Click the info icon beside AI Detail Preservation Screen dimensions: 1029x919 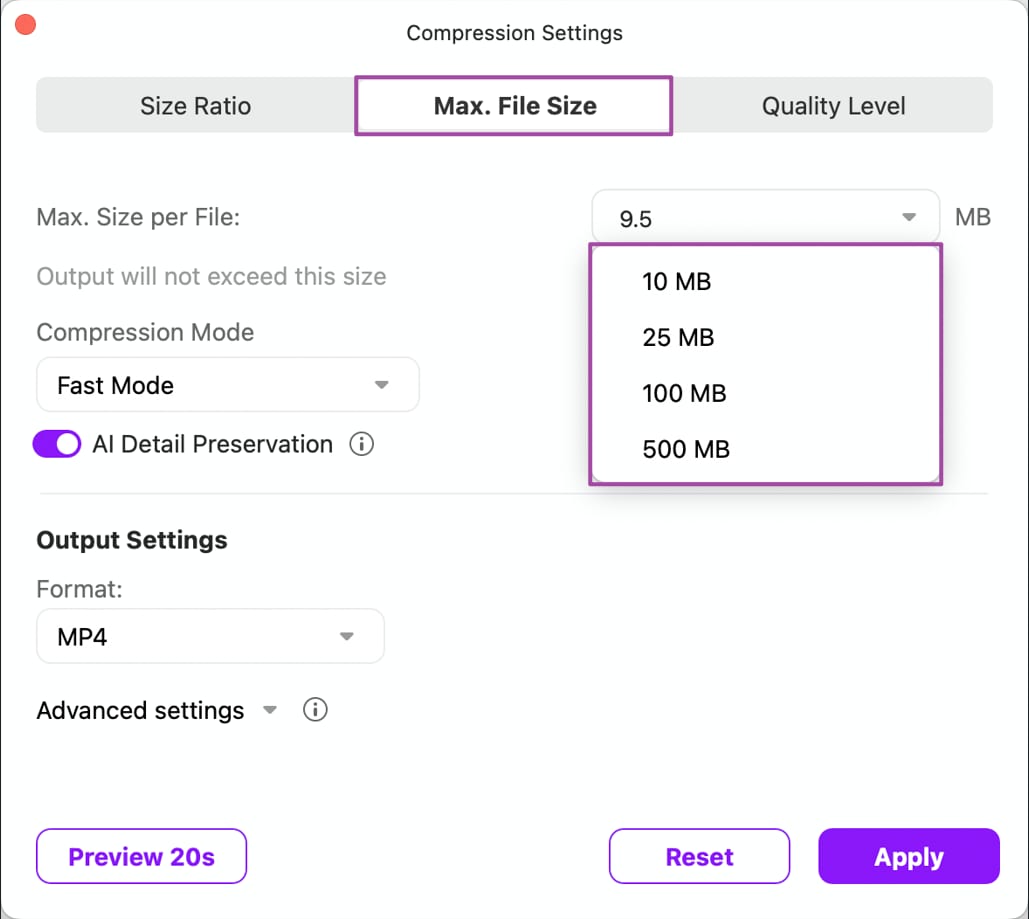pos(362,444)
